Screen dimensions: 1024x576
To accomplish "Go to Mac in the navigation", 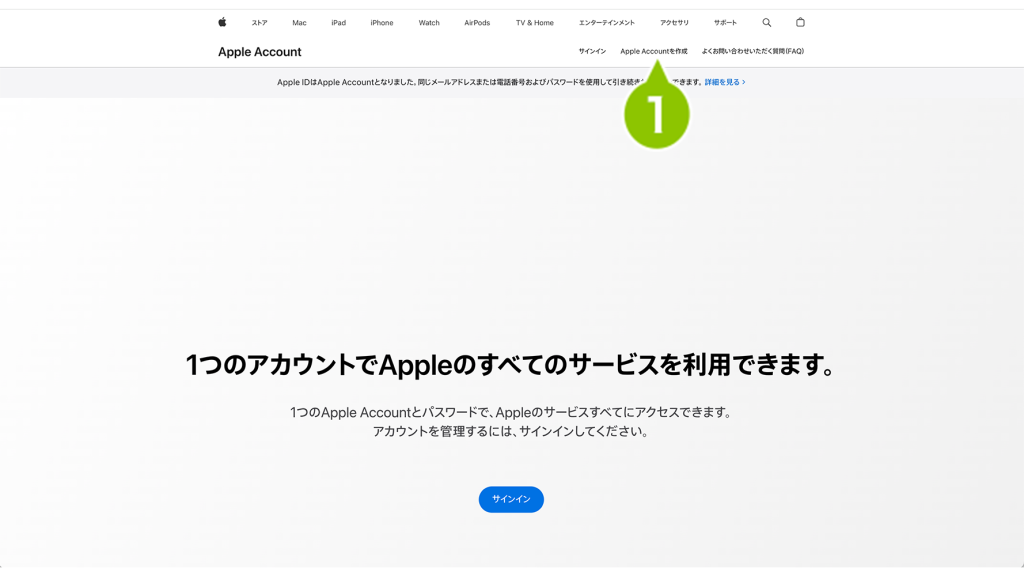I will coord(299,23).
